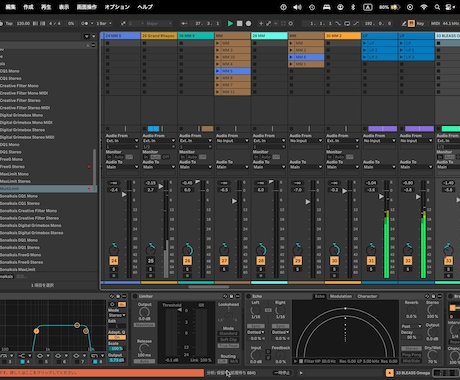Toggle track 31 activator button
This screenshot has width=460, height=380.
pyautogui.click(x=371, y=261)
